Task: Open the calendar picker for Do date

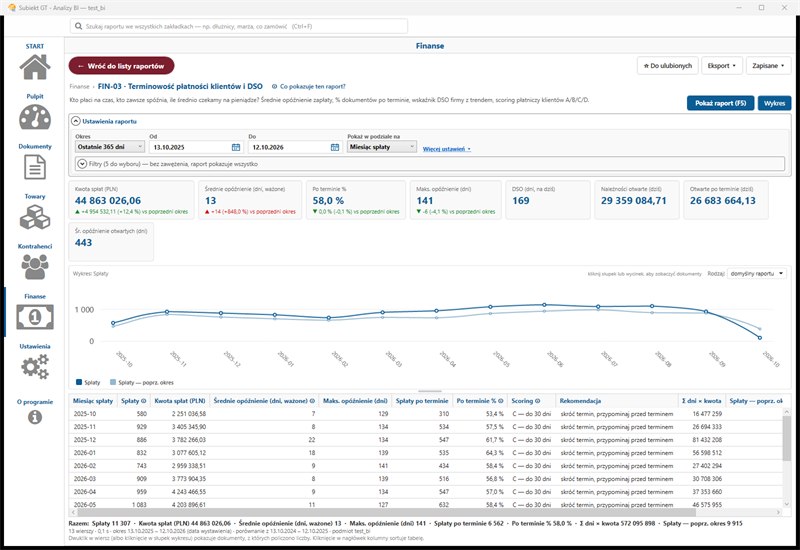Action: click(x=335, y=147)
